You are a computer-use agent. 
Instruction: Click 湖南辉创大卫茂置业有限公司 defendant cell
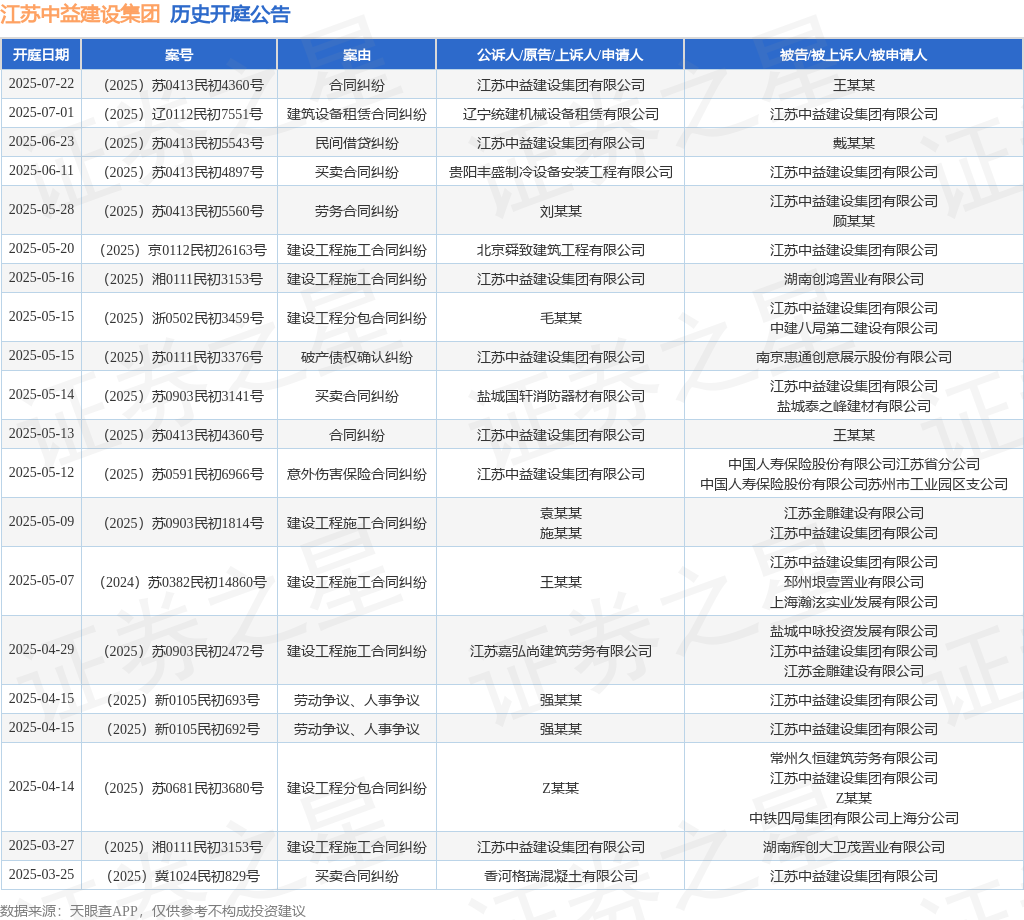tap(854, 847)
